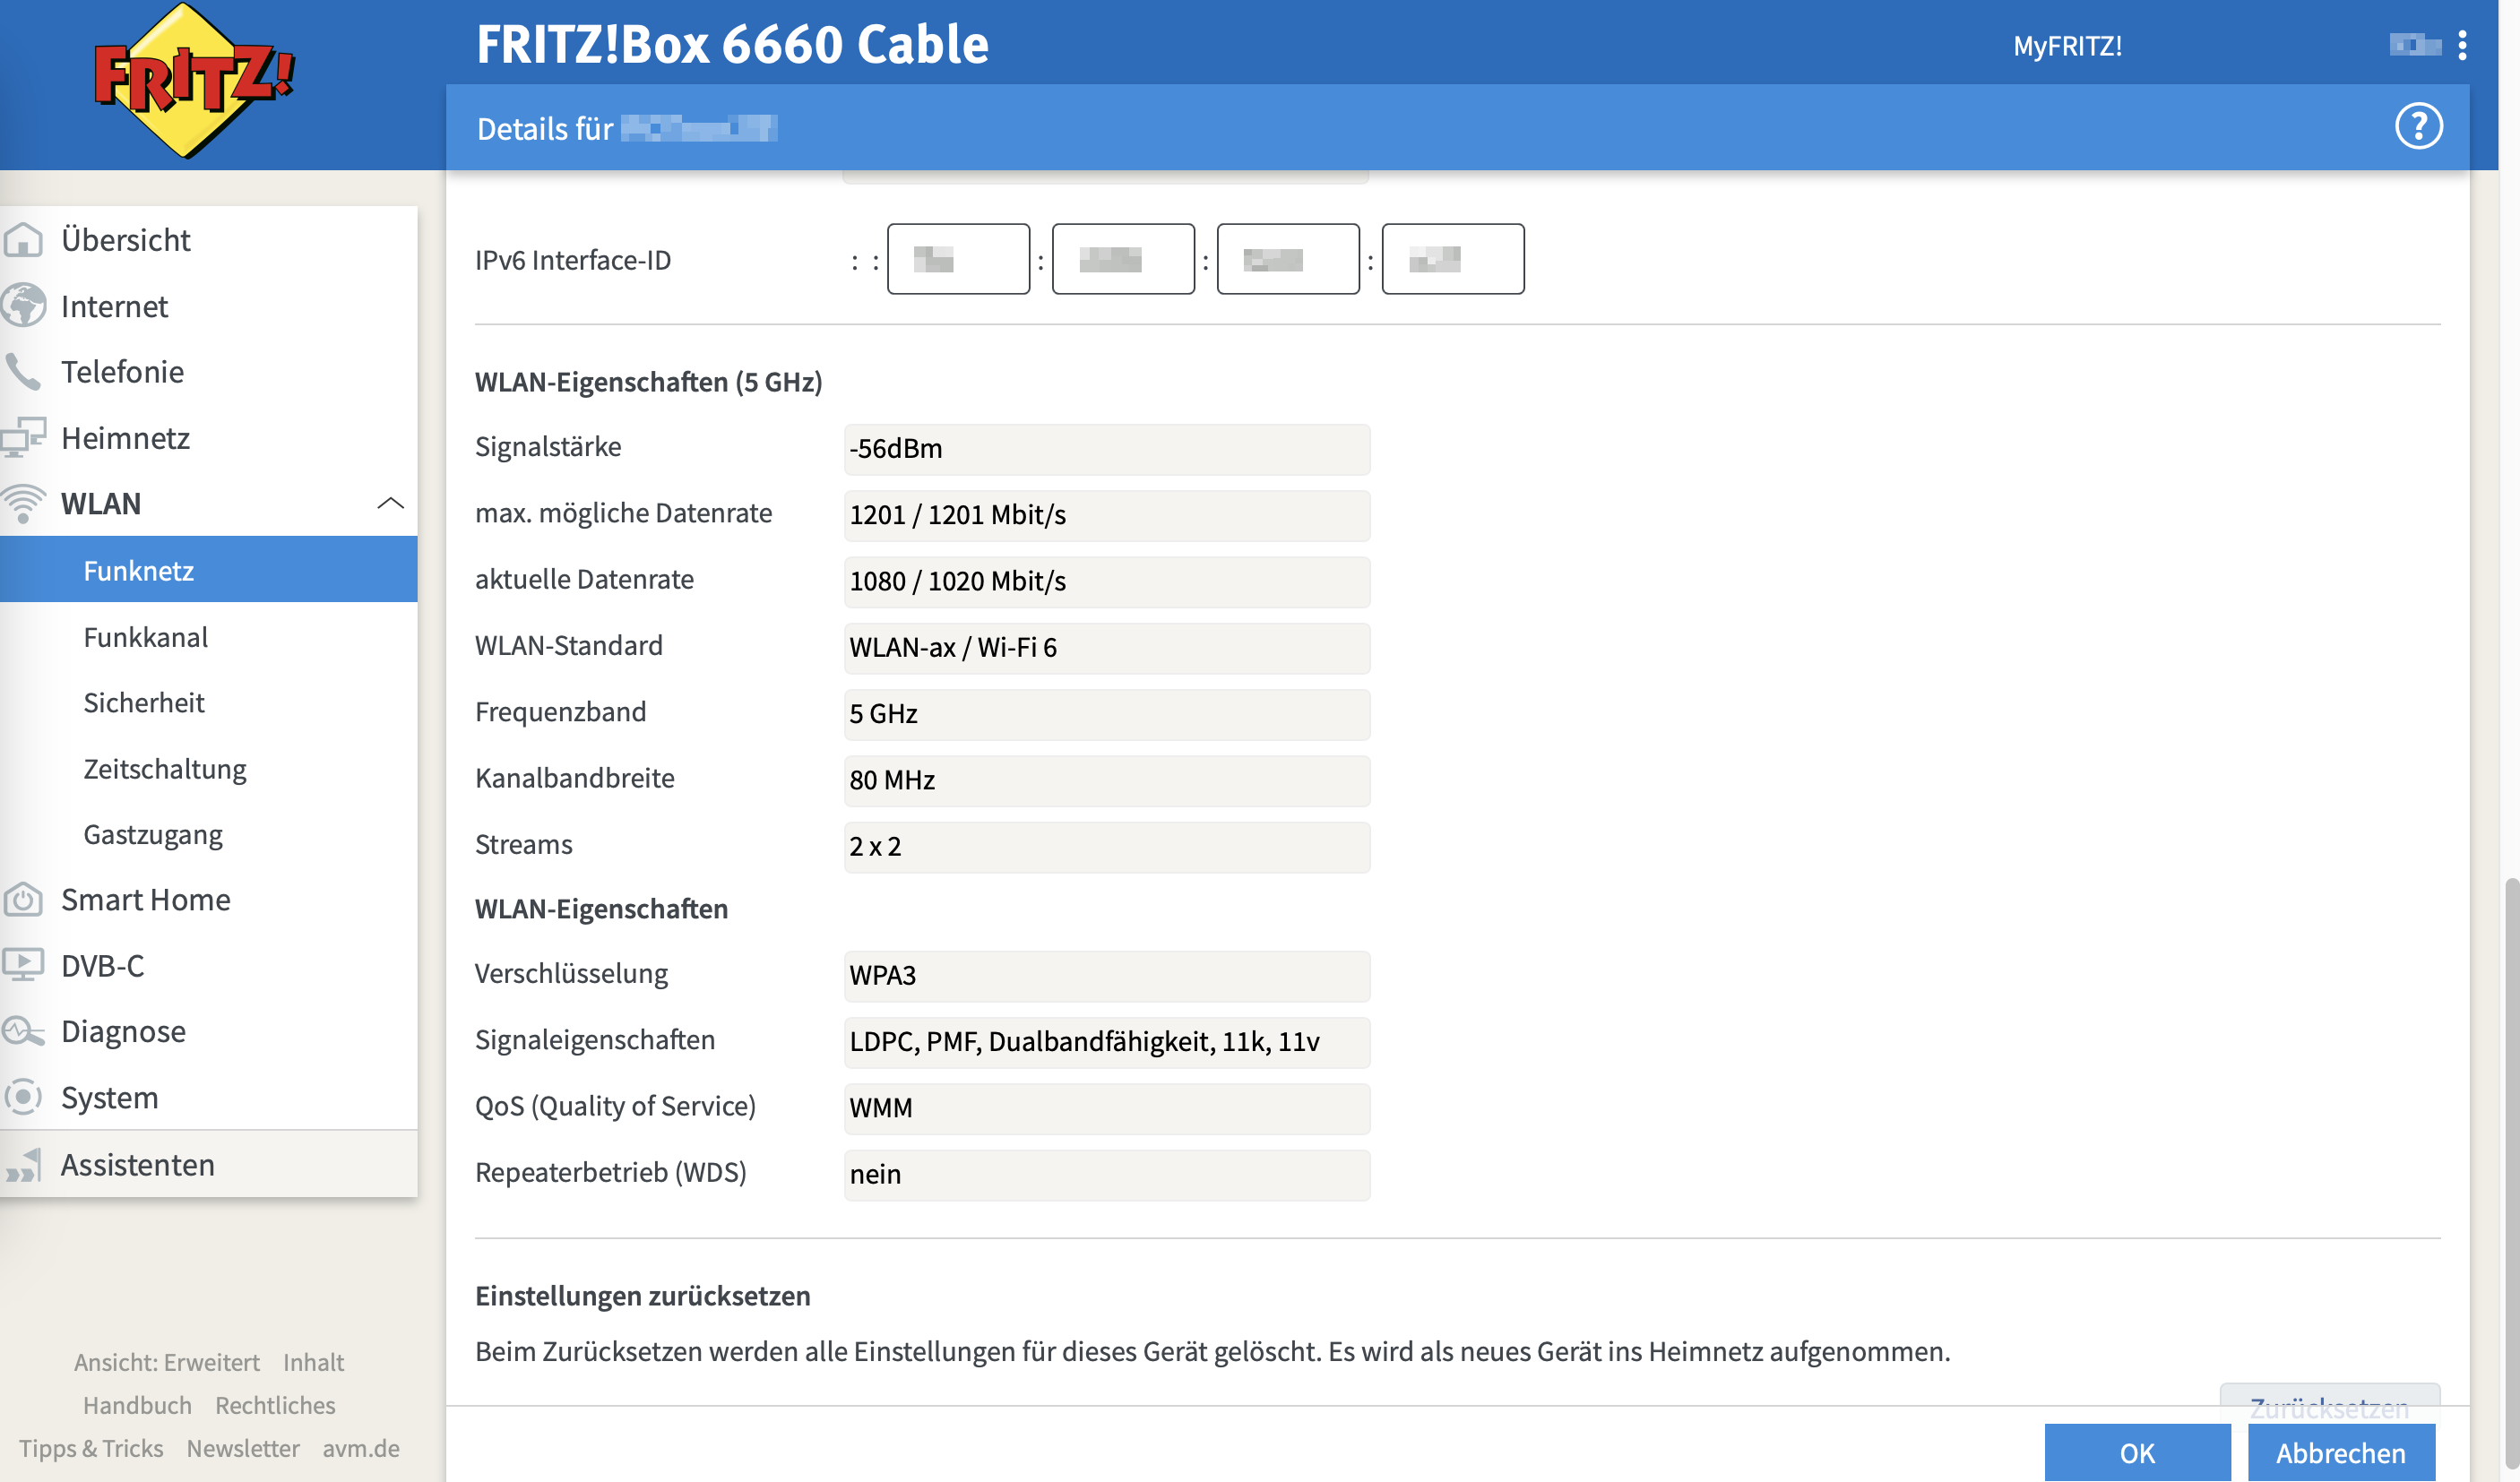
Task: Open the MyFRITZ! link
Action: pos(2066,46)
